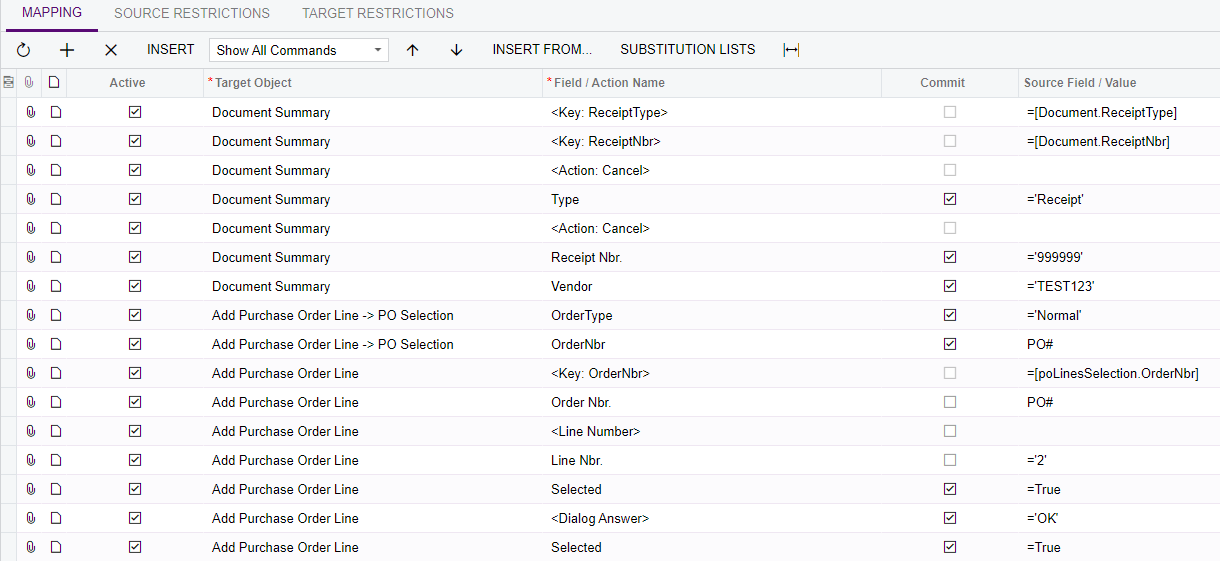Viewport: 1220px width, 561px height.
Task: Select the ='OK' source value cell
Action: click(x=1118, y=518)
